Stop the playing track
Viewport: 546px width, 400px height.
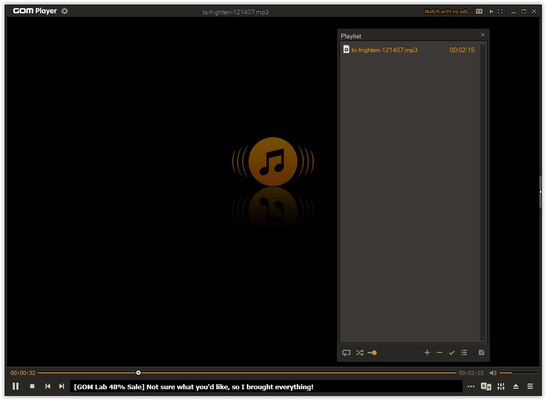coord(32,386)
